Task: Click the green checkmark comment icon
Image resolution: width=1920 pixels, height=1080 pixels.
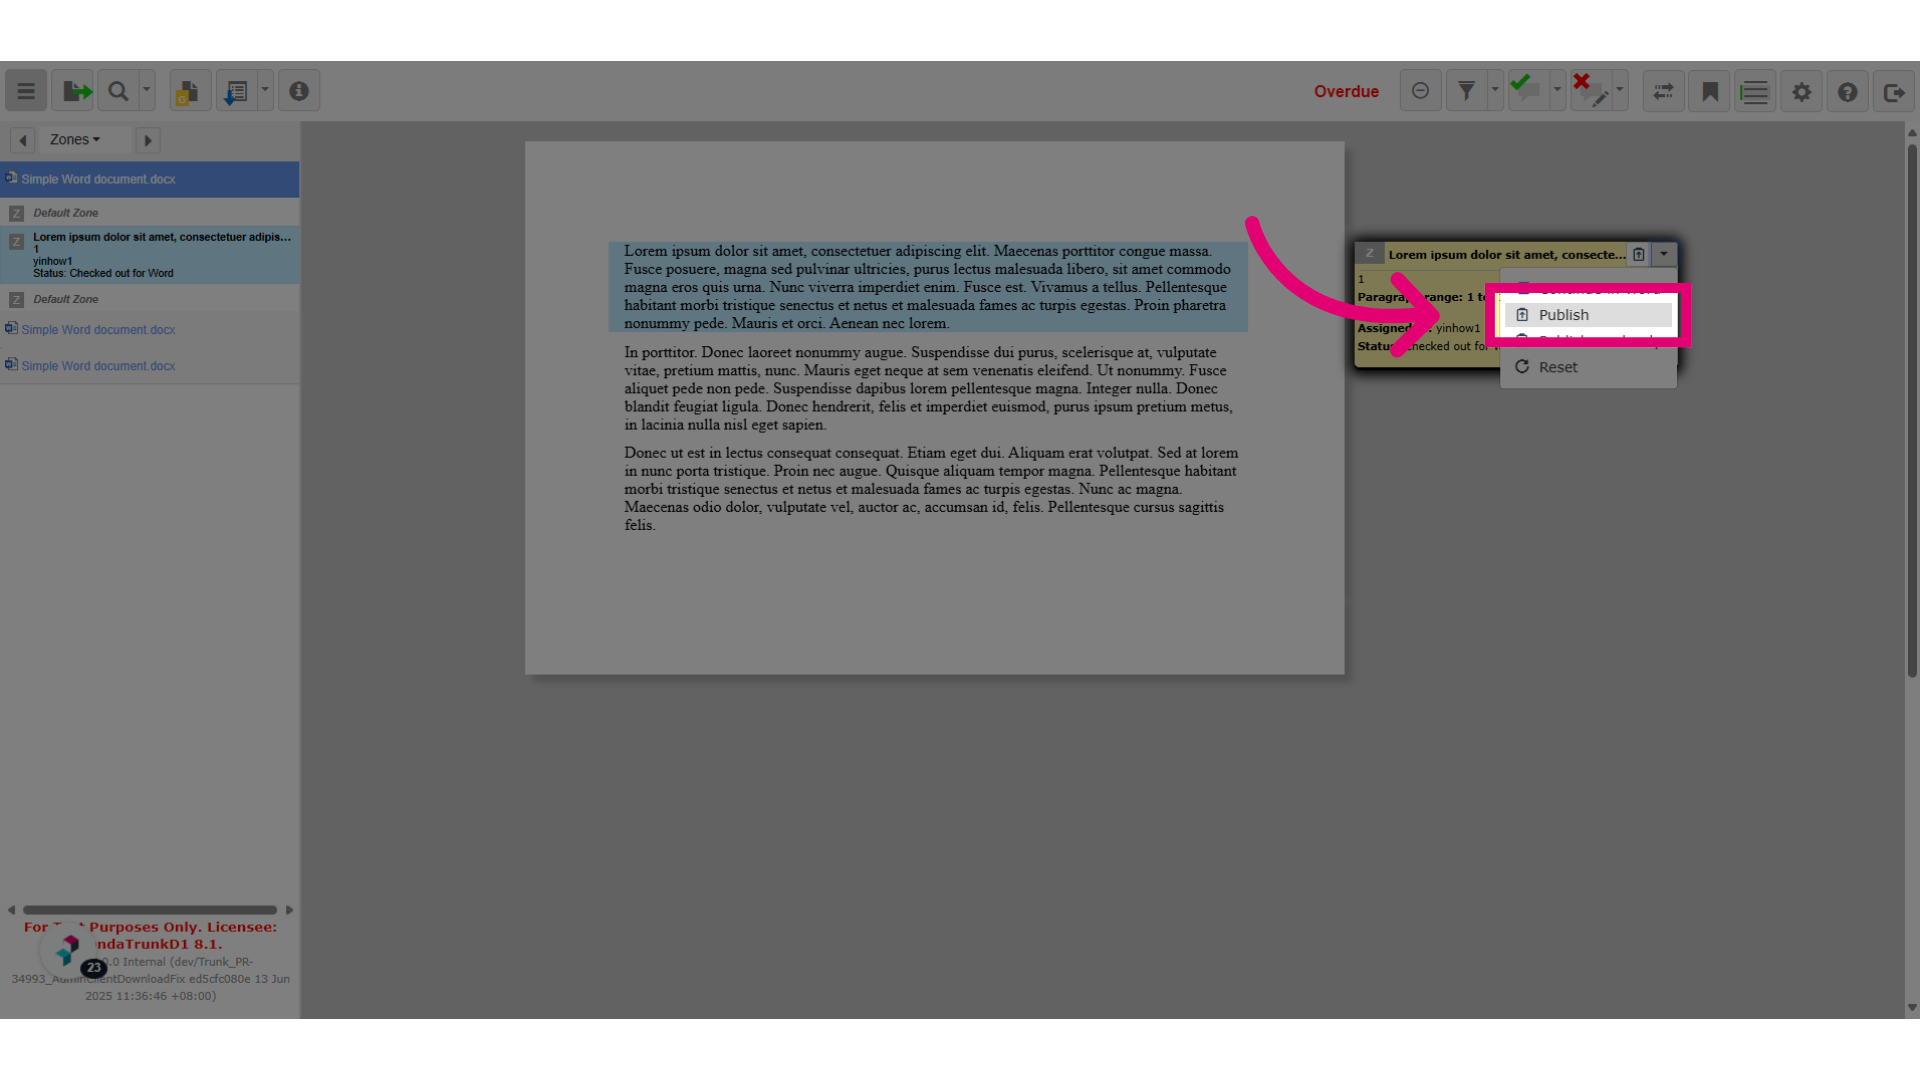Action: tap(1527, 91)
